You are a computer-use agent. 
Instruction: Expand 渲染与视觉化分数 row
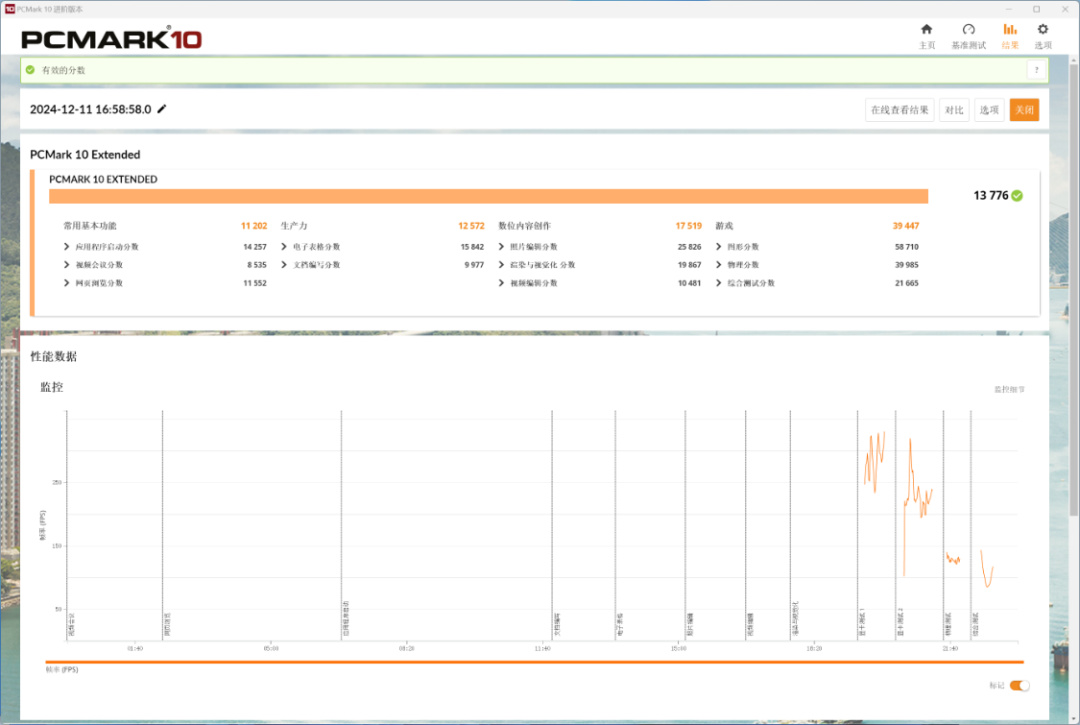click(x=501, y=264)
